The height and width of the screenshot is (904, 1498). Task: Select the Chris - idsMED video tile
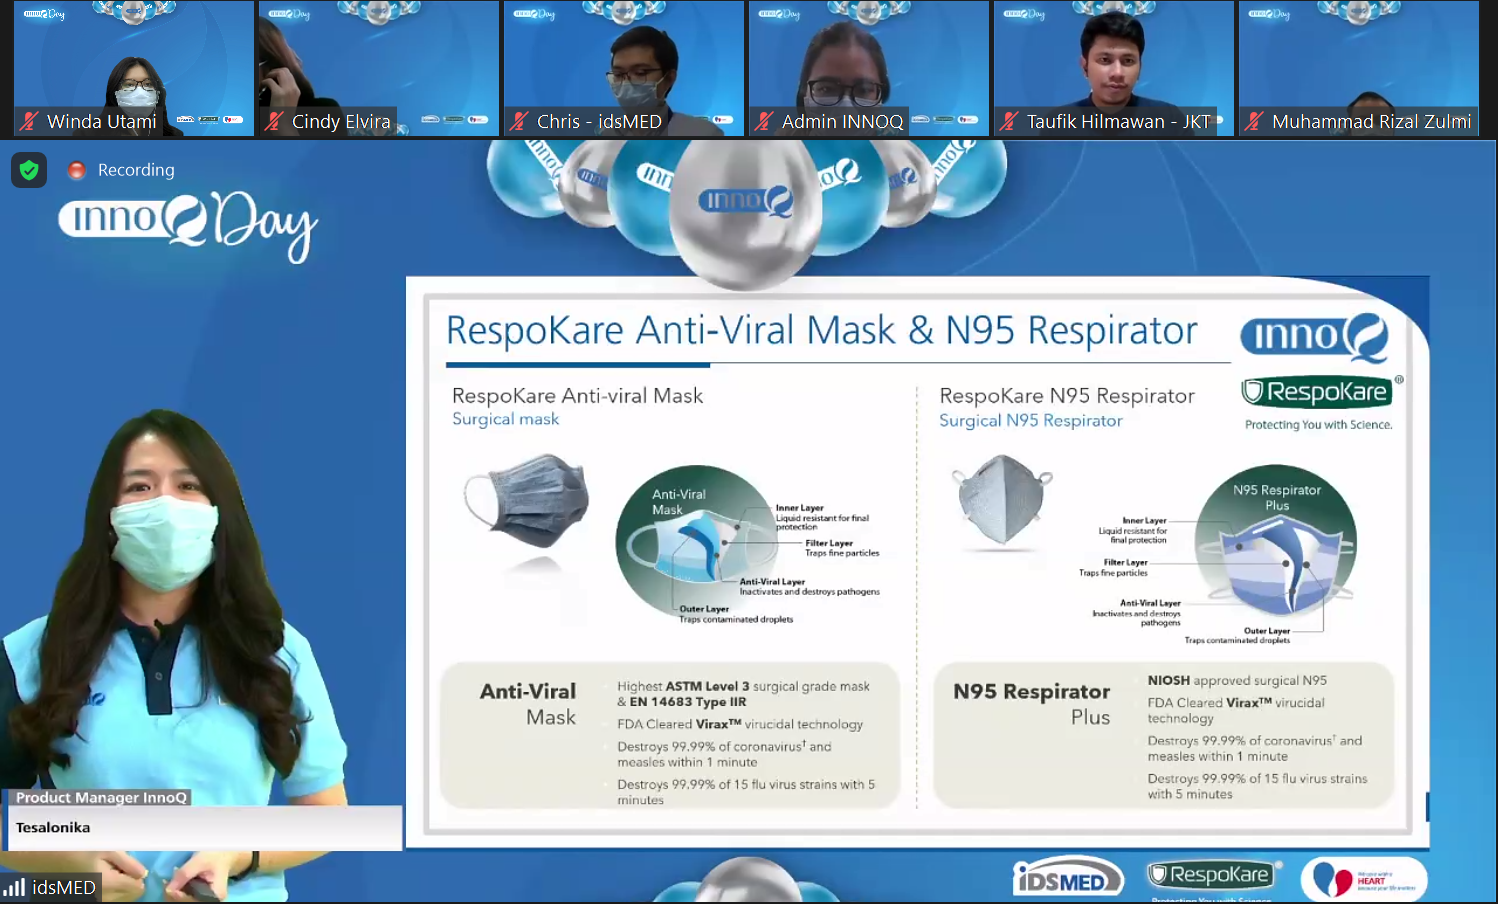[624, 60]
